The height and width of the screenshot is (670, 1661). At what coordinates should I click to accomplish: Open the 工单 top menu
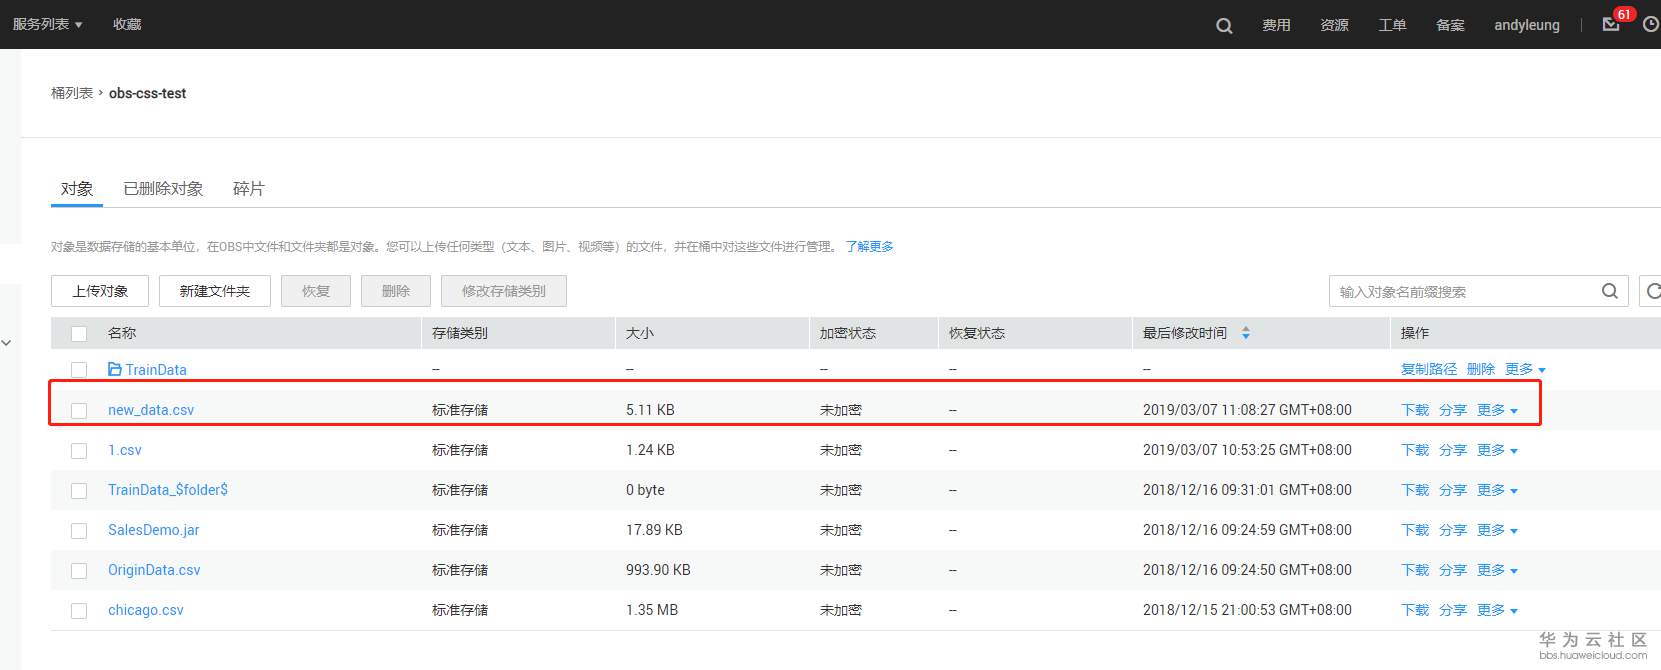[x=1392, y=25]
